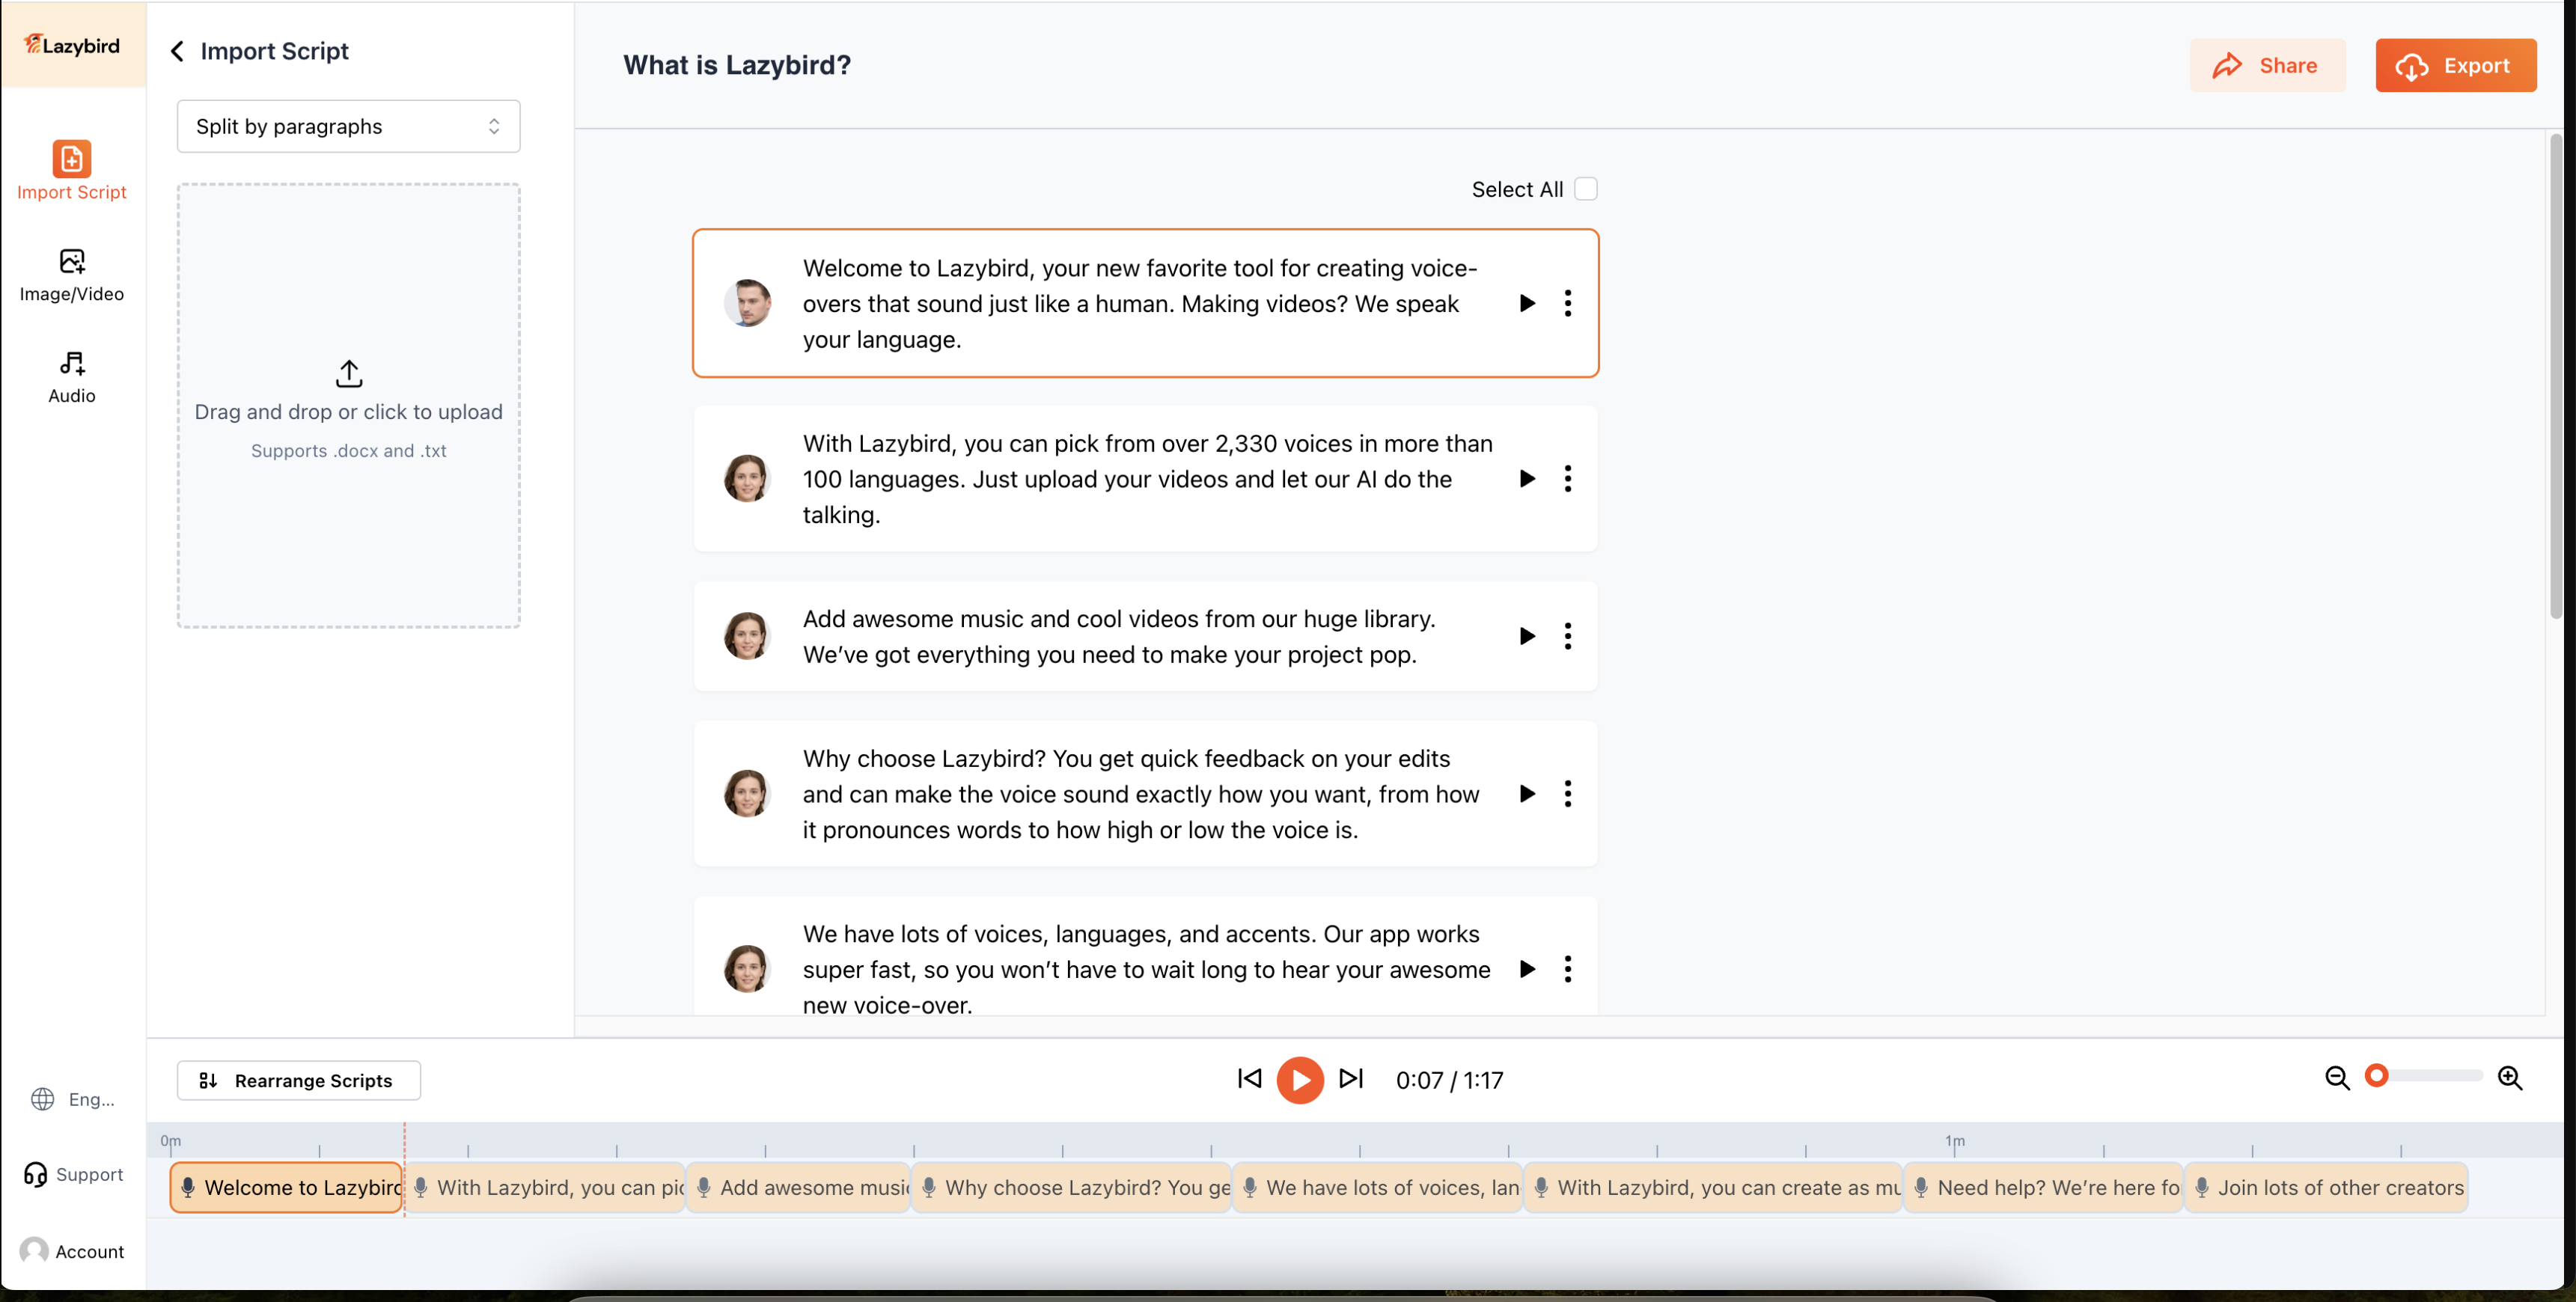The width and height of the screenshot is (2576, 1302).
Task: Zoom out the timeline with magnifier icon
Action: [x=2337, y=1078]
